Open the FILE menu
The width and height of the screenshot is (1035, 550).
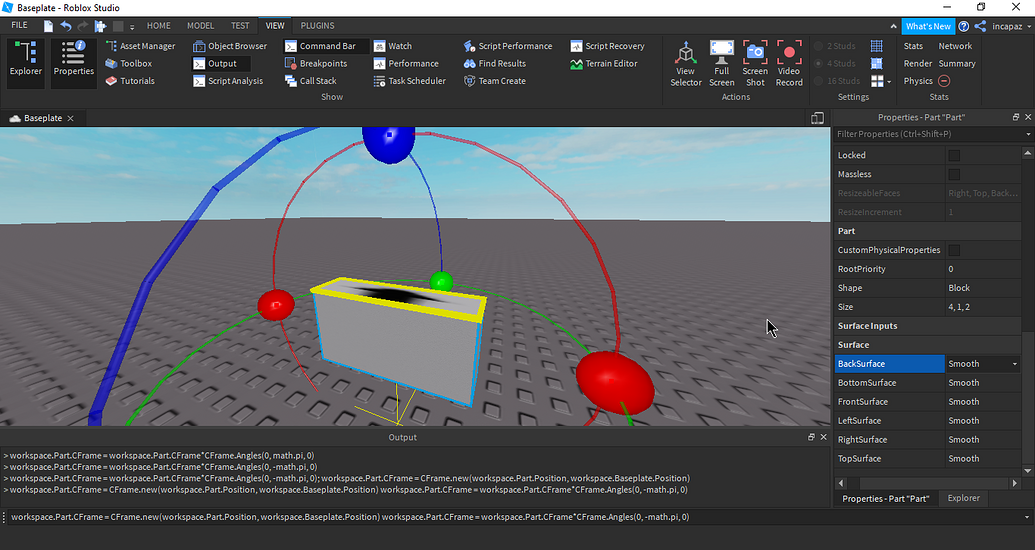pos(20,25)
